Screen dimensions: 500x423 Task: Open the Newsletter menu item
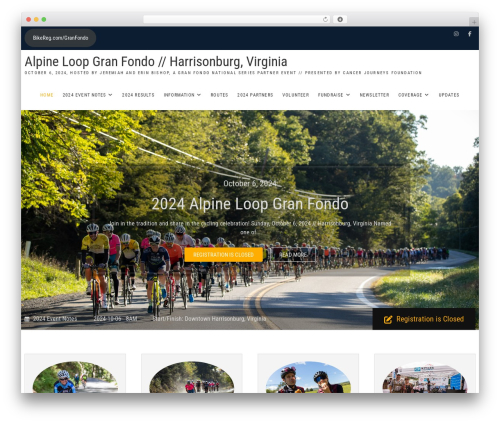[x=374, y=95]
